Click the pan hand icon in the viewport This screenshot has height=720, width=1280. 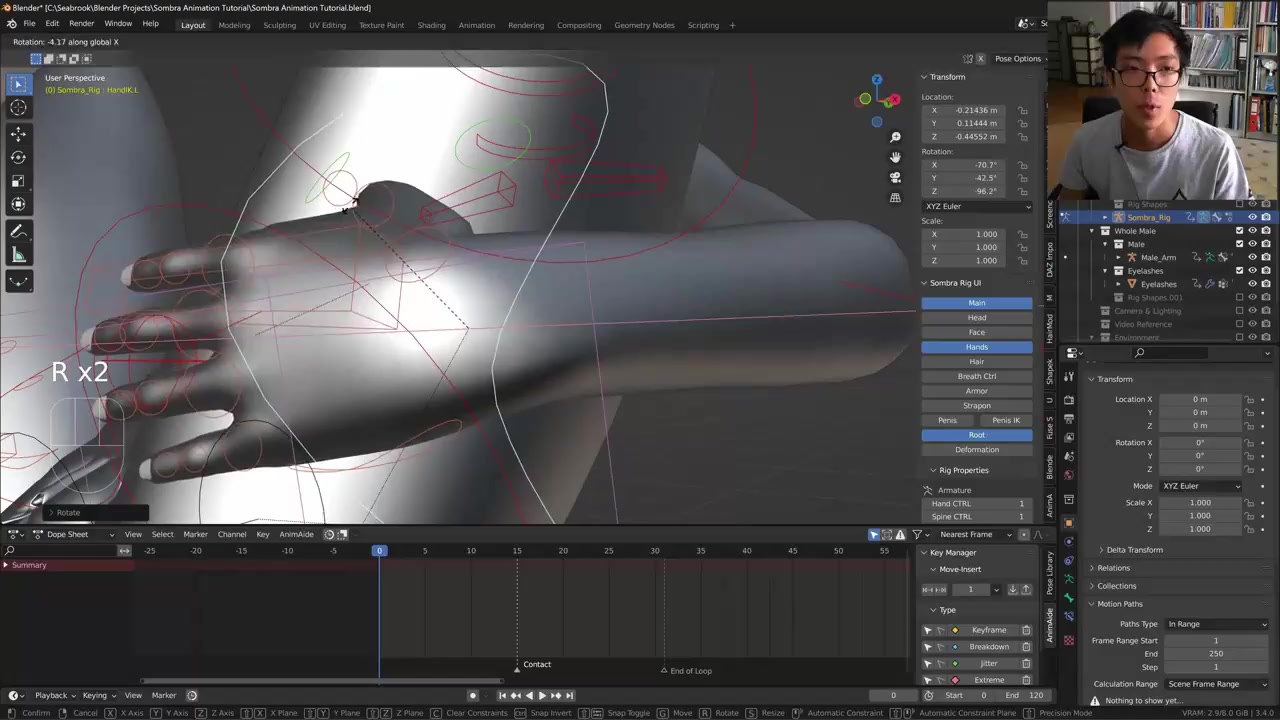coord(895,157)
